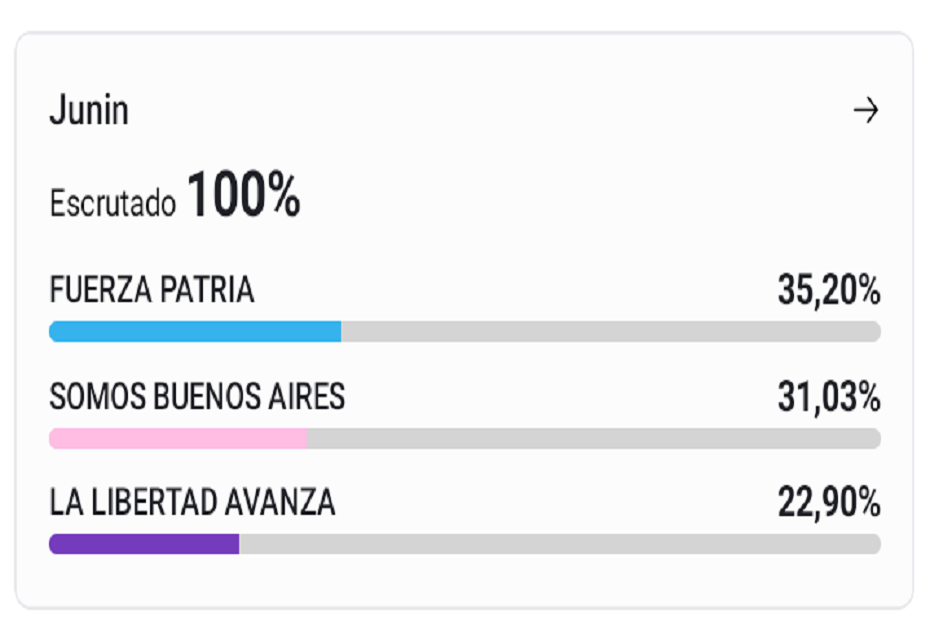Click the pink color of the second party
930x620 pixels.
click(178, 438)
